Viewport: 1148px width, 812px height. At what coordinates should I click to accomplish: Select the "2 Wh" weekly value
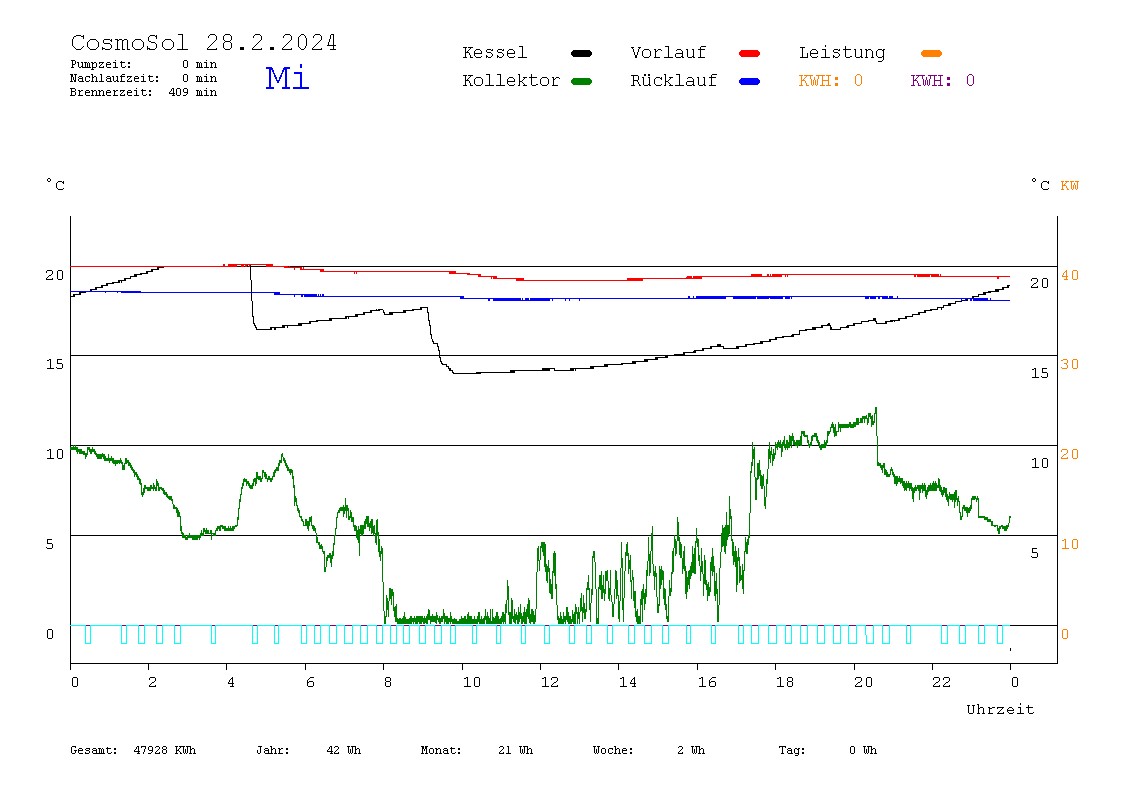pos(691,750)
